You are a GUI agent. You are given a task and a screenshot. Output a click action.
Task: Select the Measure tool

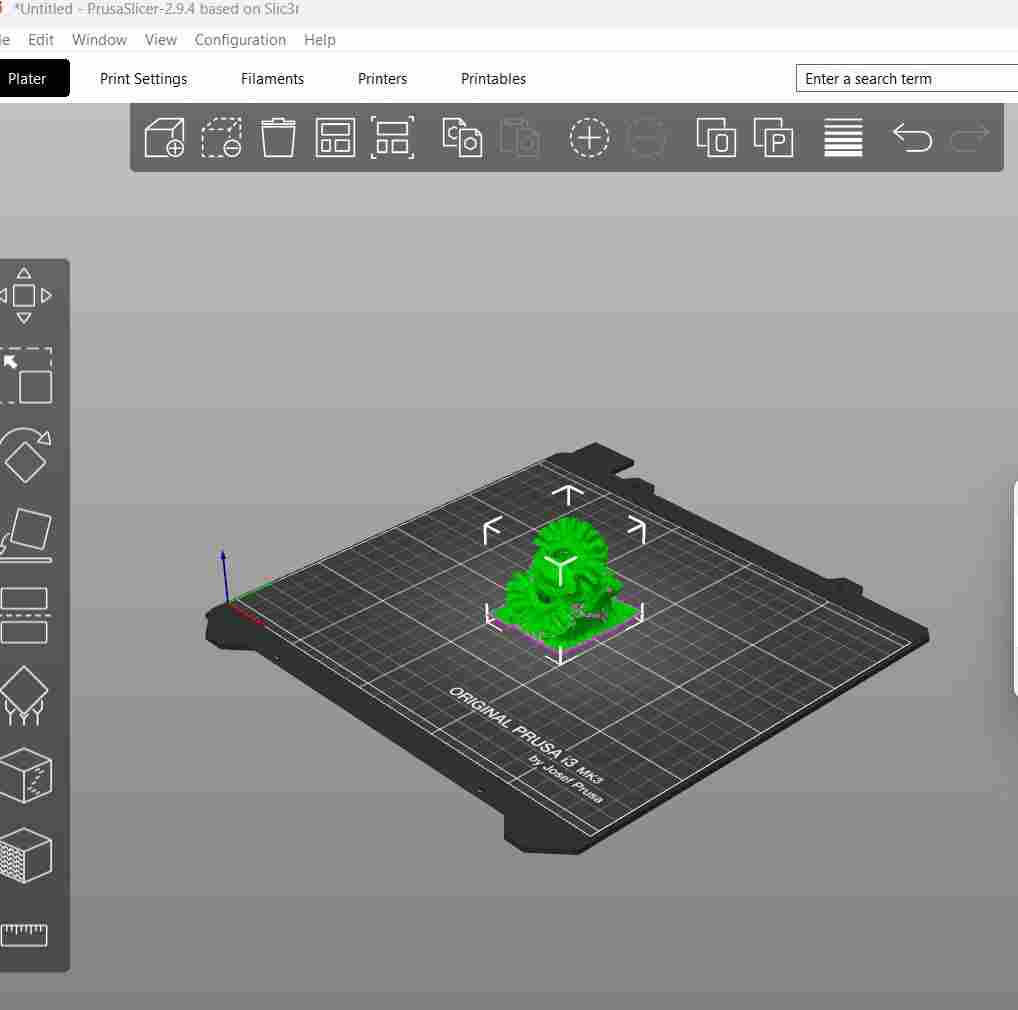(x=26, y=935)
